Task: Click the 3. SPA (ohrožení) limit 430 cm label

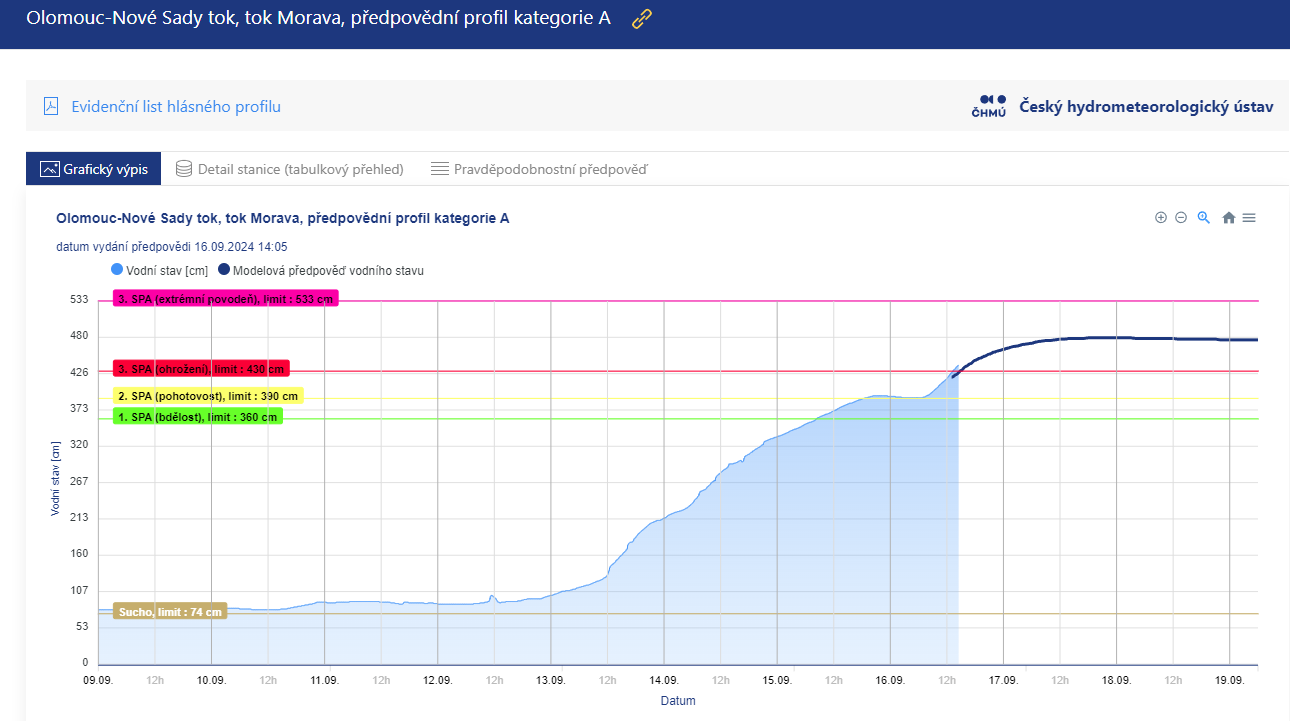Action: 201,369
